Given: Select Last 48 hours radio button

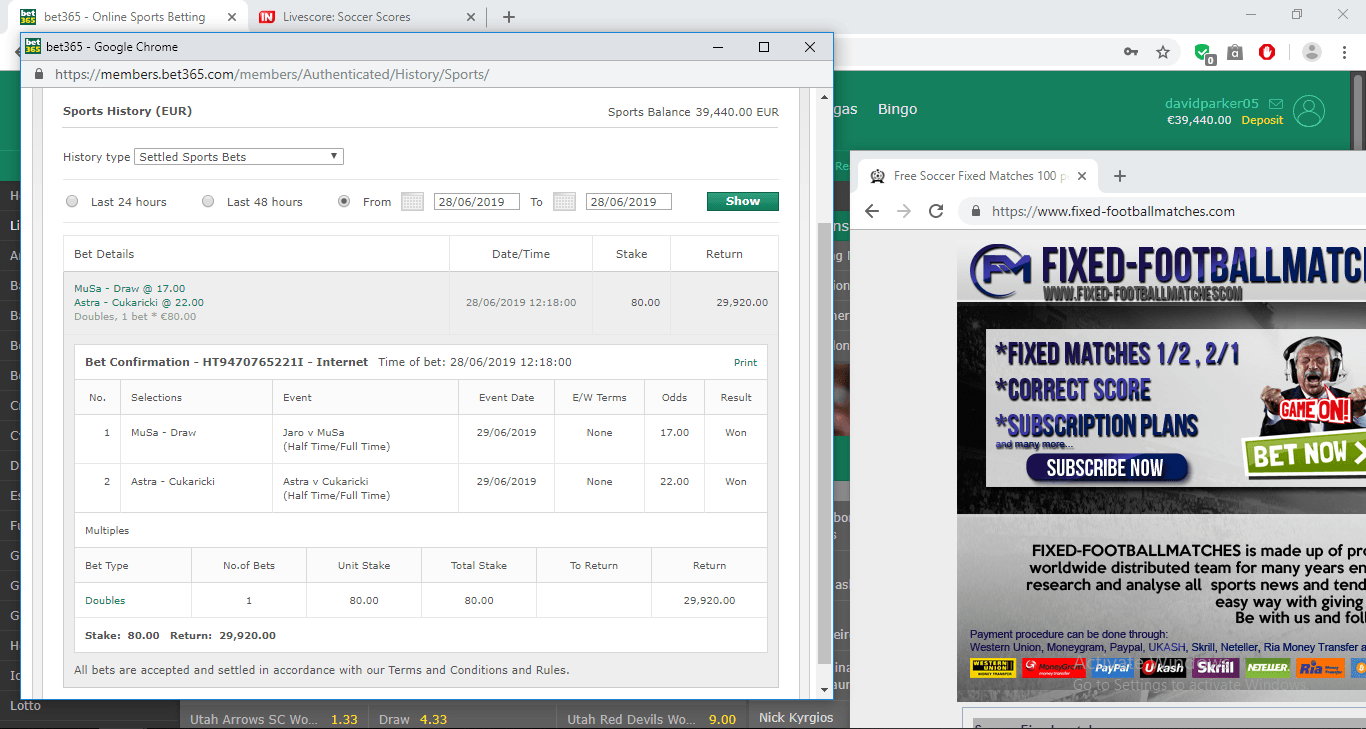Looking at the screenshot, I should 208,201.
